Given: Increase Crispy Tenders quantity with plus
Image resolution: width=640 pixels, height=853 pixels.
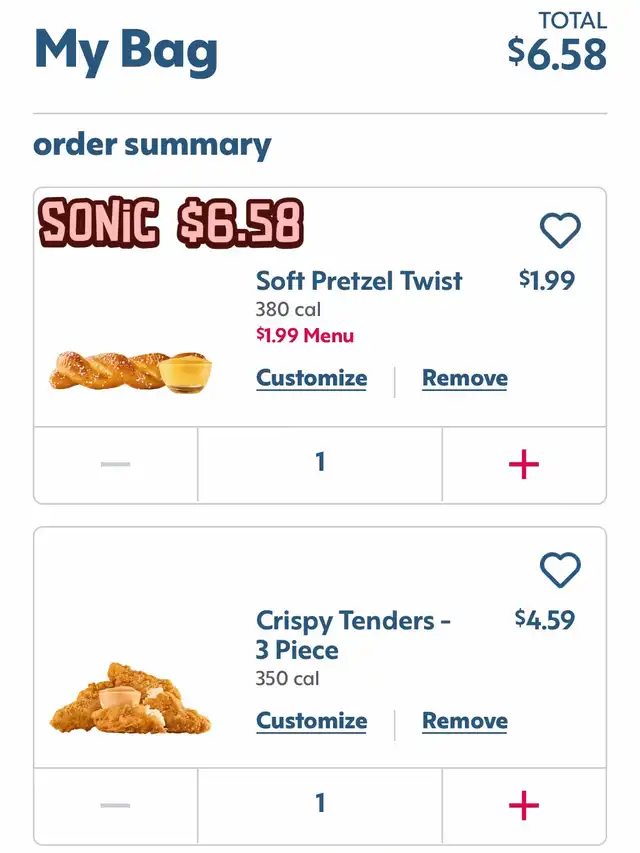Looking at the screenshot, I should point(524,805).
